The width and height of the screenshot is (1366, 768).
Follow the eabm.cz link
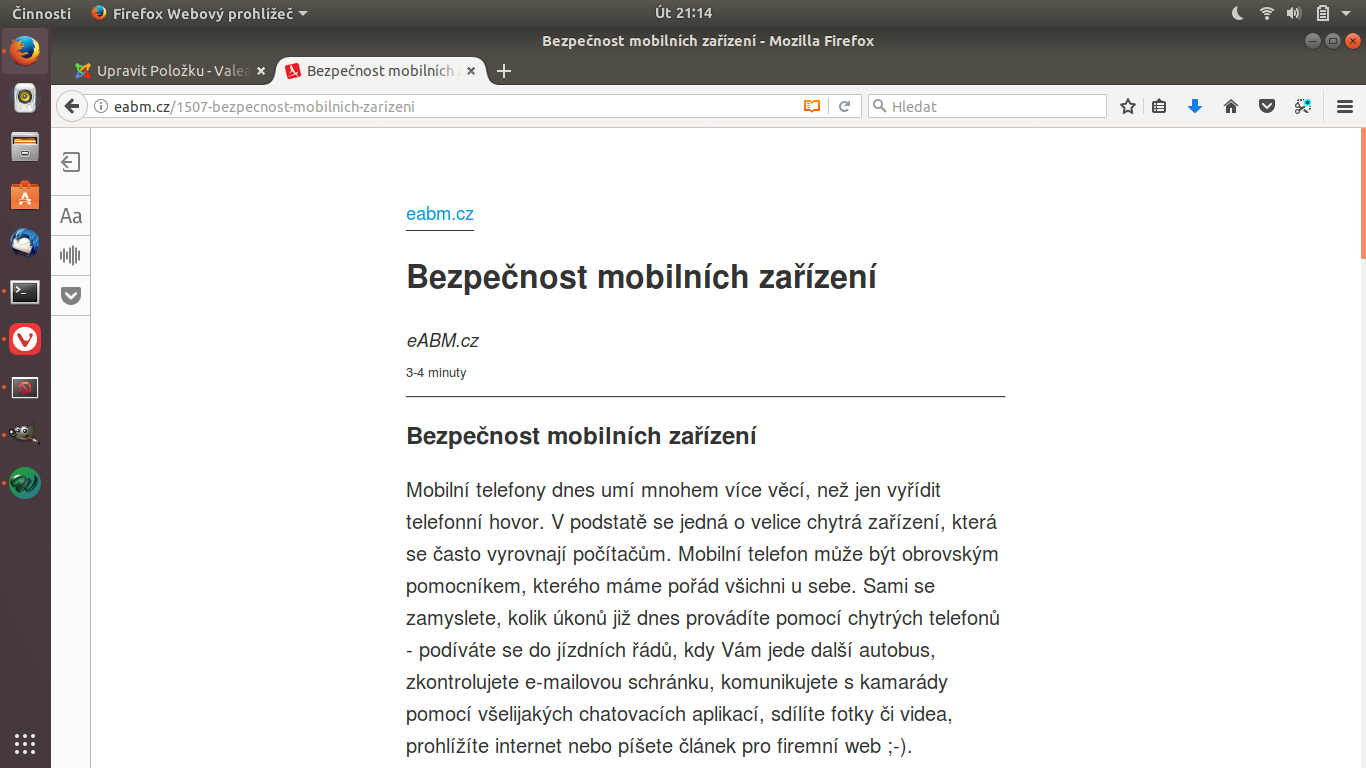click(x=440, y=214)
